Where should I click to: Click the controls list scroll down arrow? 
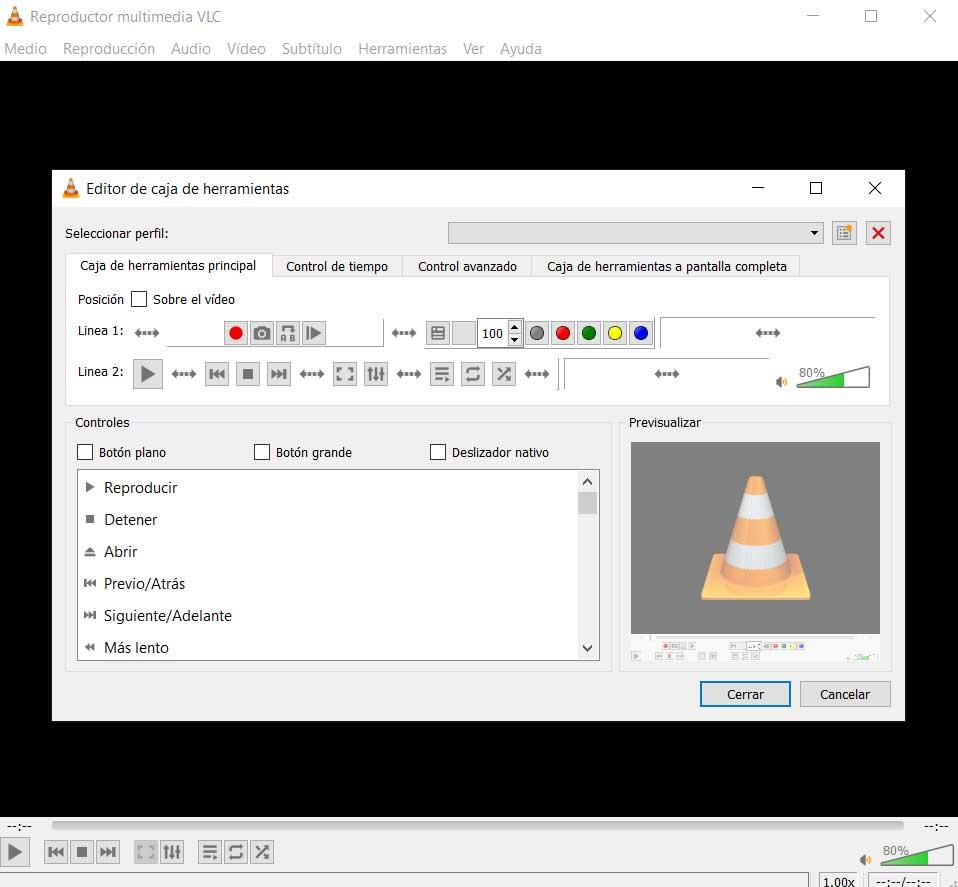pyautogui.click(x=587, y=648)
